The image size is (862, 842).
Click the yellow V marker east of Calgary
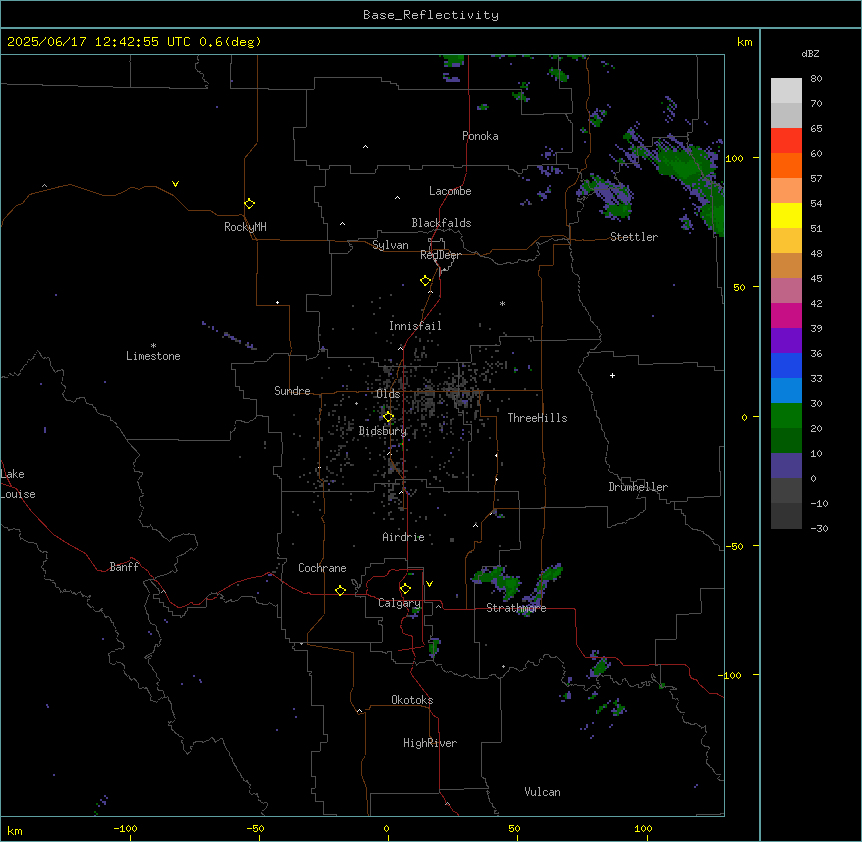(x=429, y=584)
